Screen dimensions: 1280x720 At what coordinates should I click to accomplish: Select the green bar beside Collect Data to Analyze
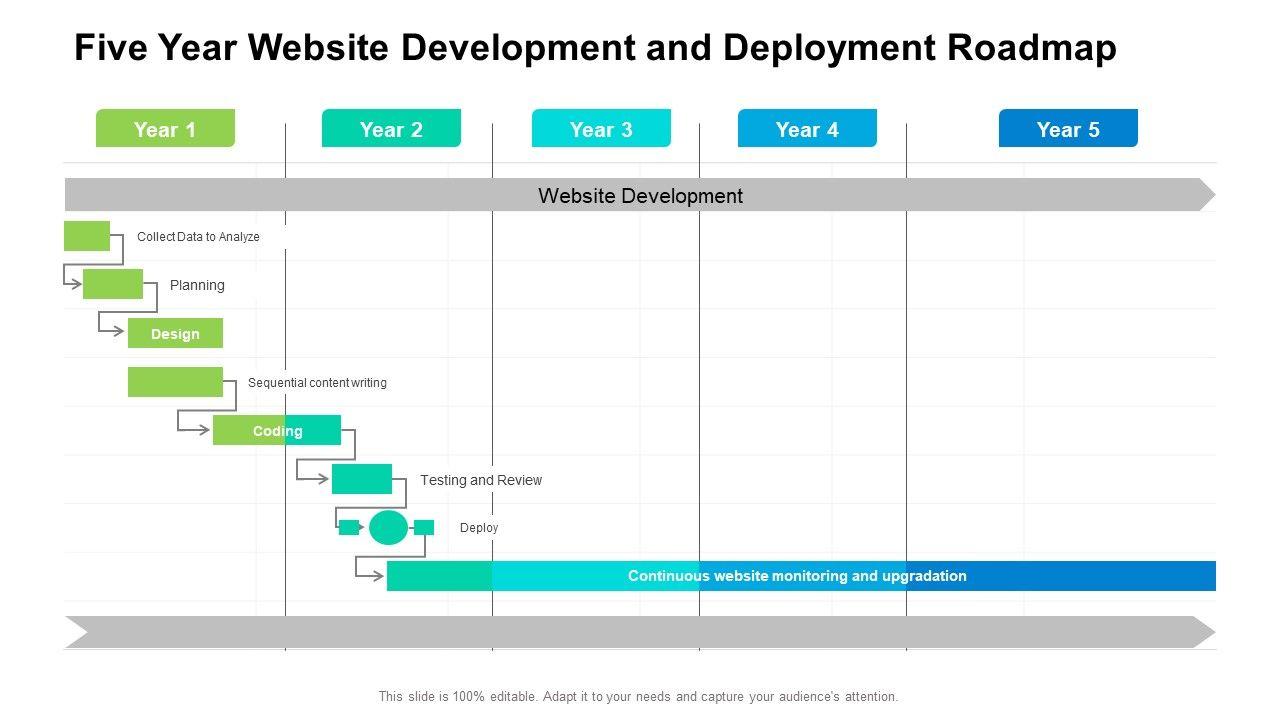[x=87, y=236]
